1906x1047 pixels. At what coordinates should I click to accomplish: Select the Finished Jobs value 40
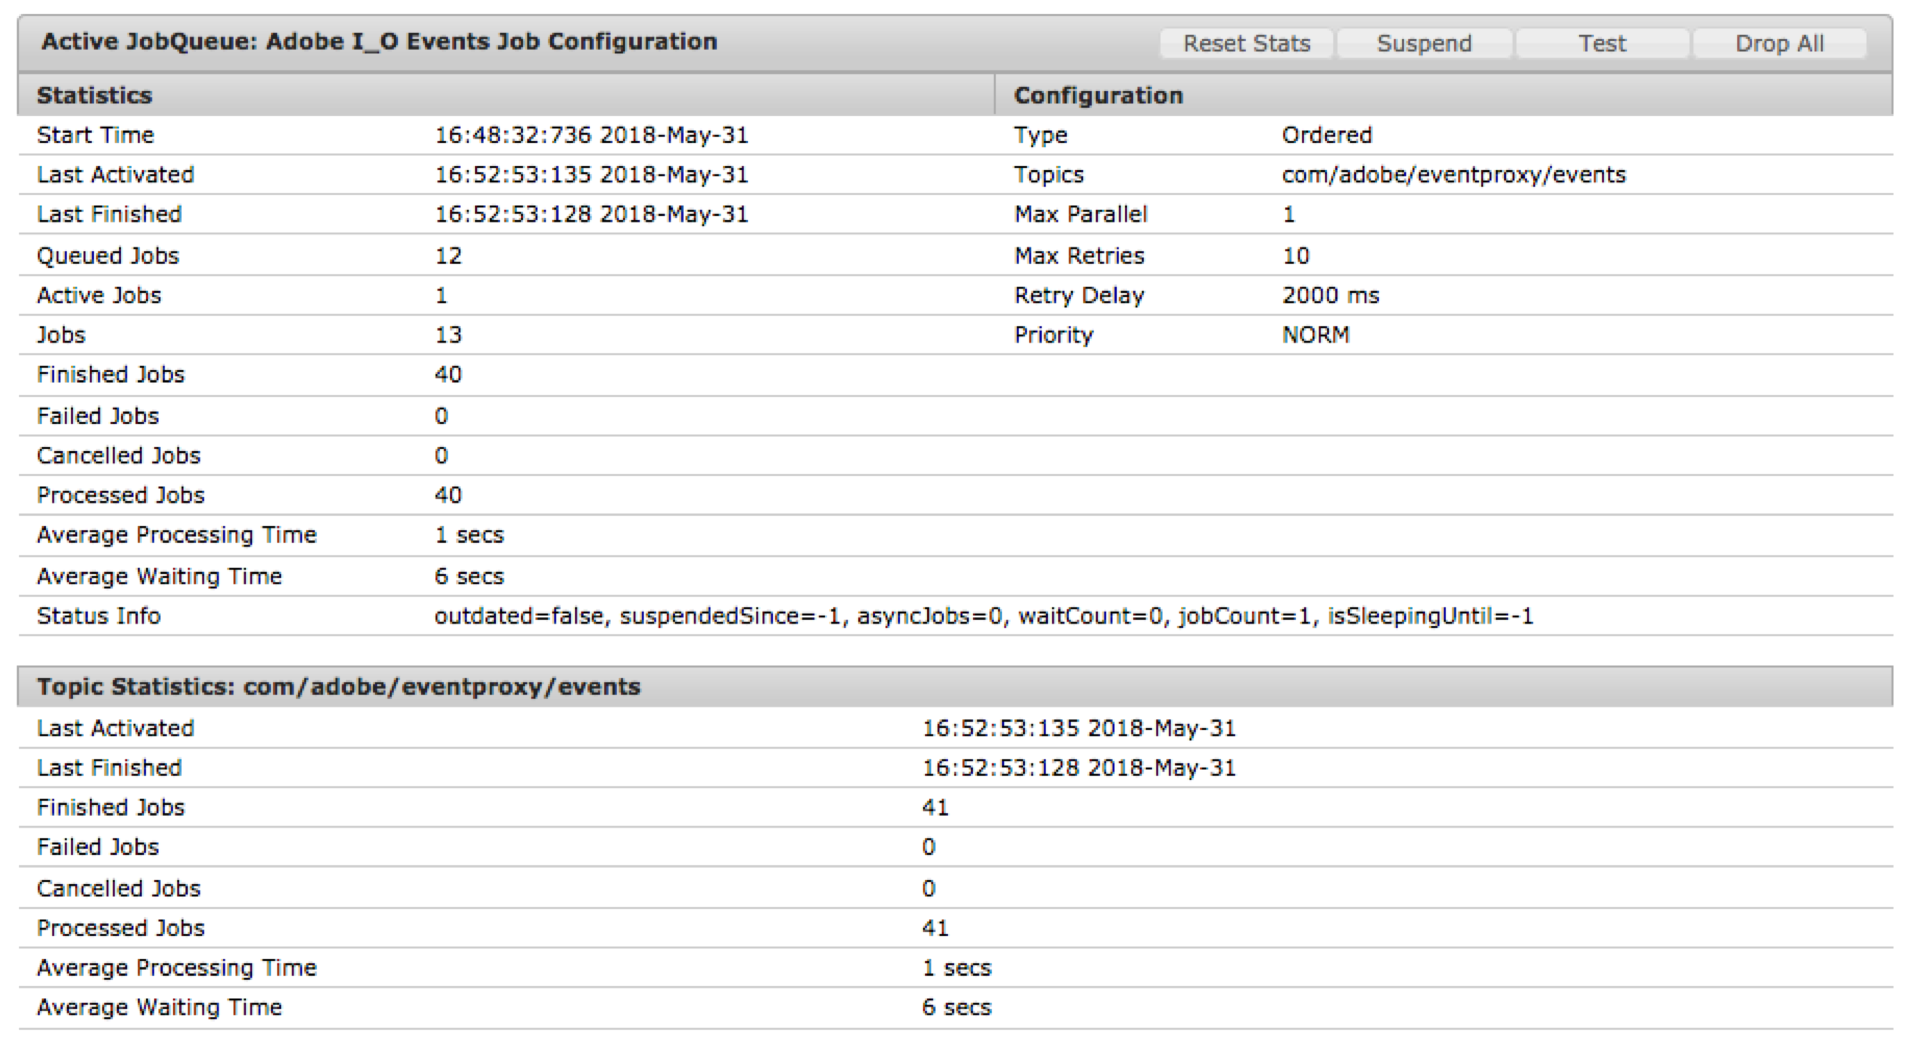[x=448, y=375]
